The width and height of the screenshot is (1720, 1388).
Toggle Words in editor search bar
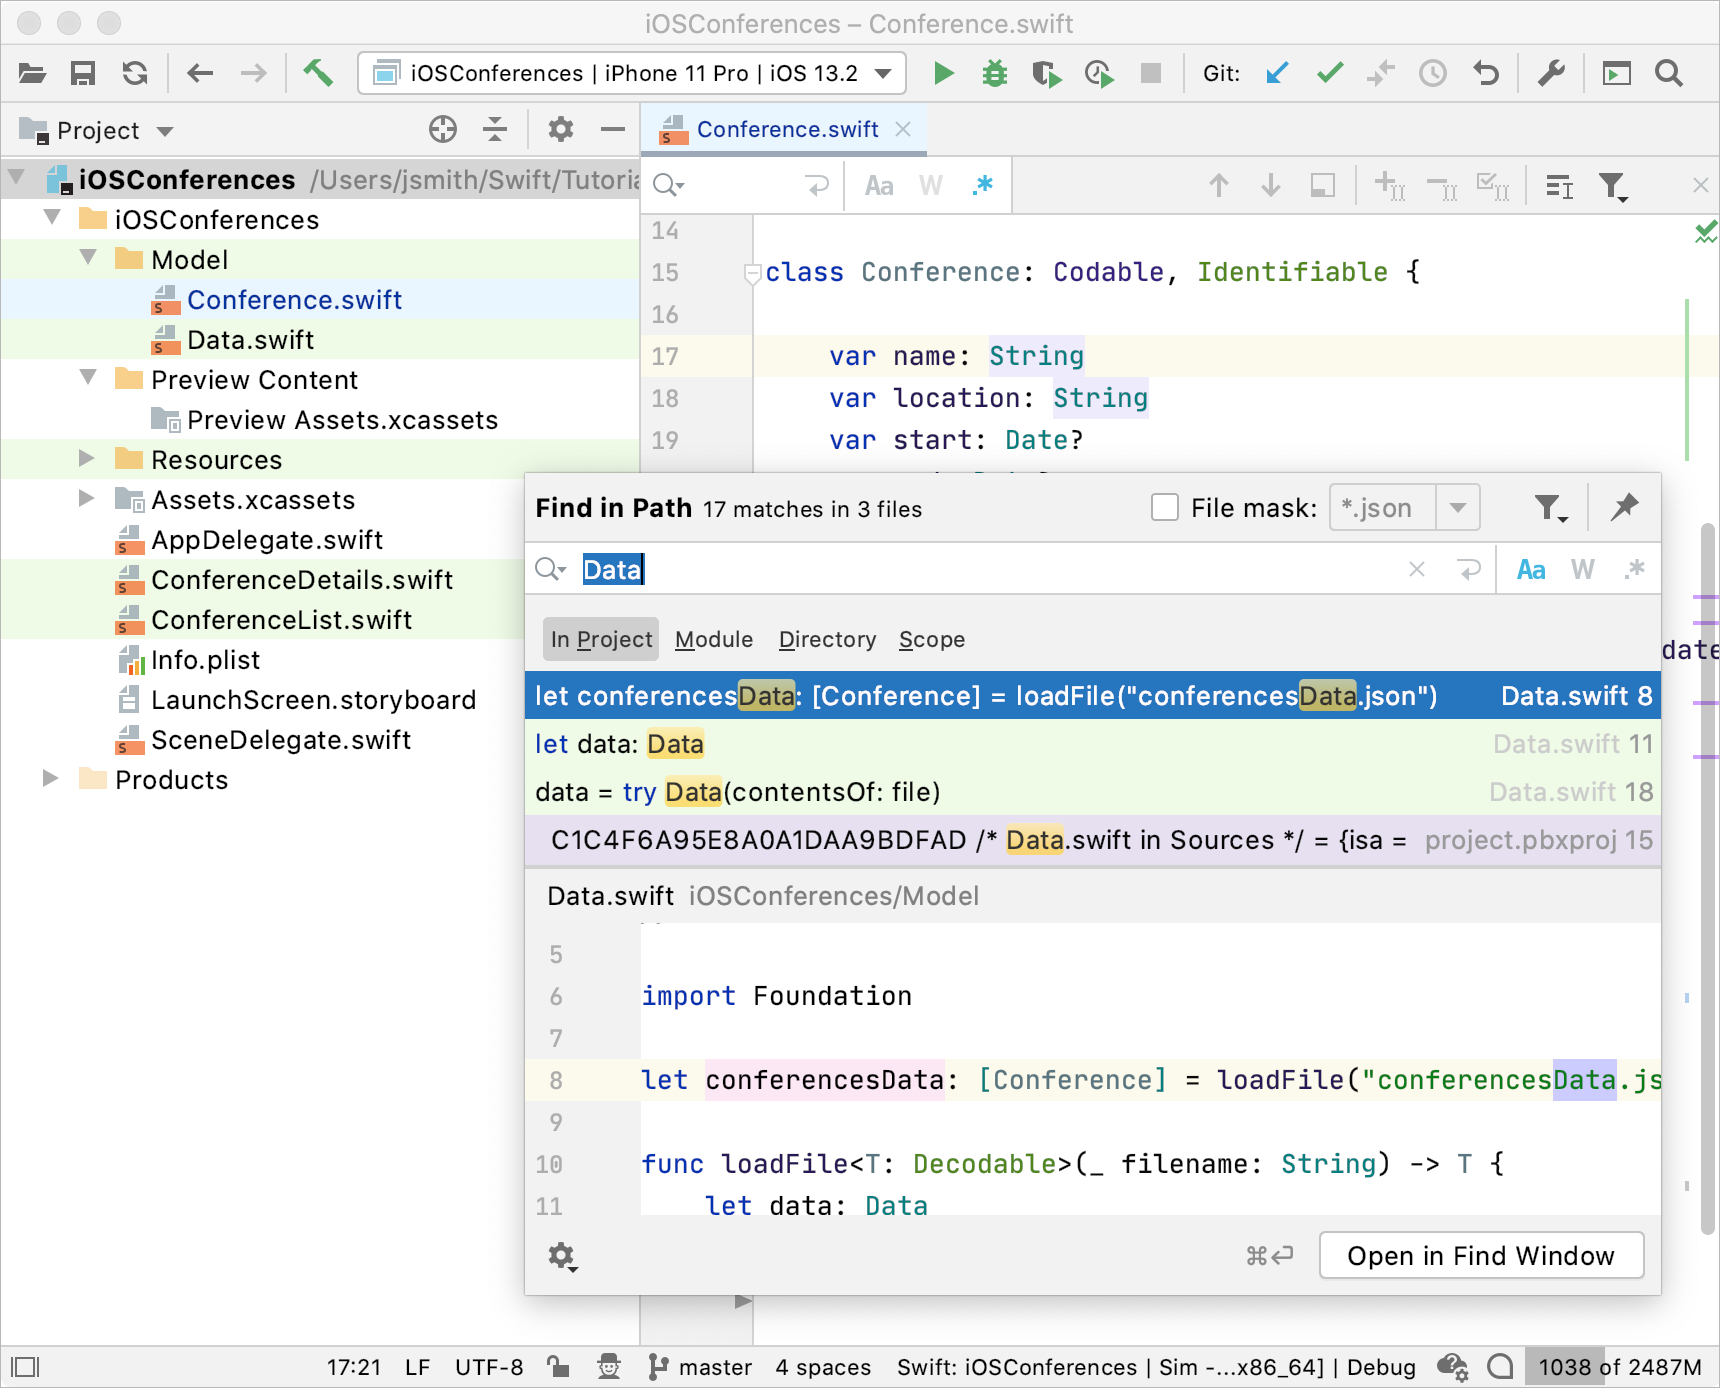point(931,185)
